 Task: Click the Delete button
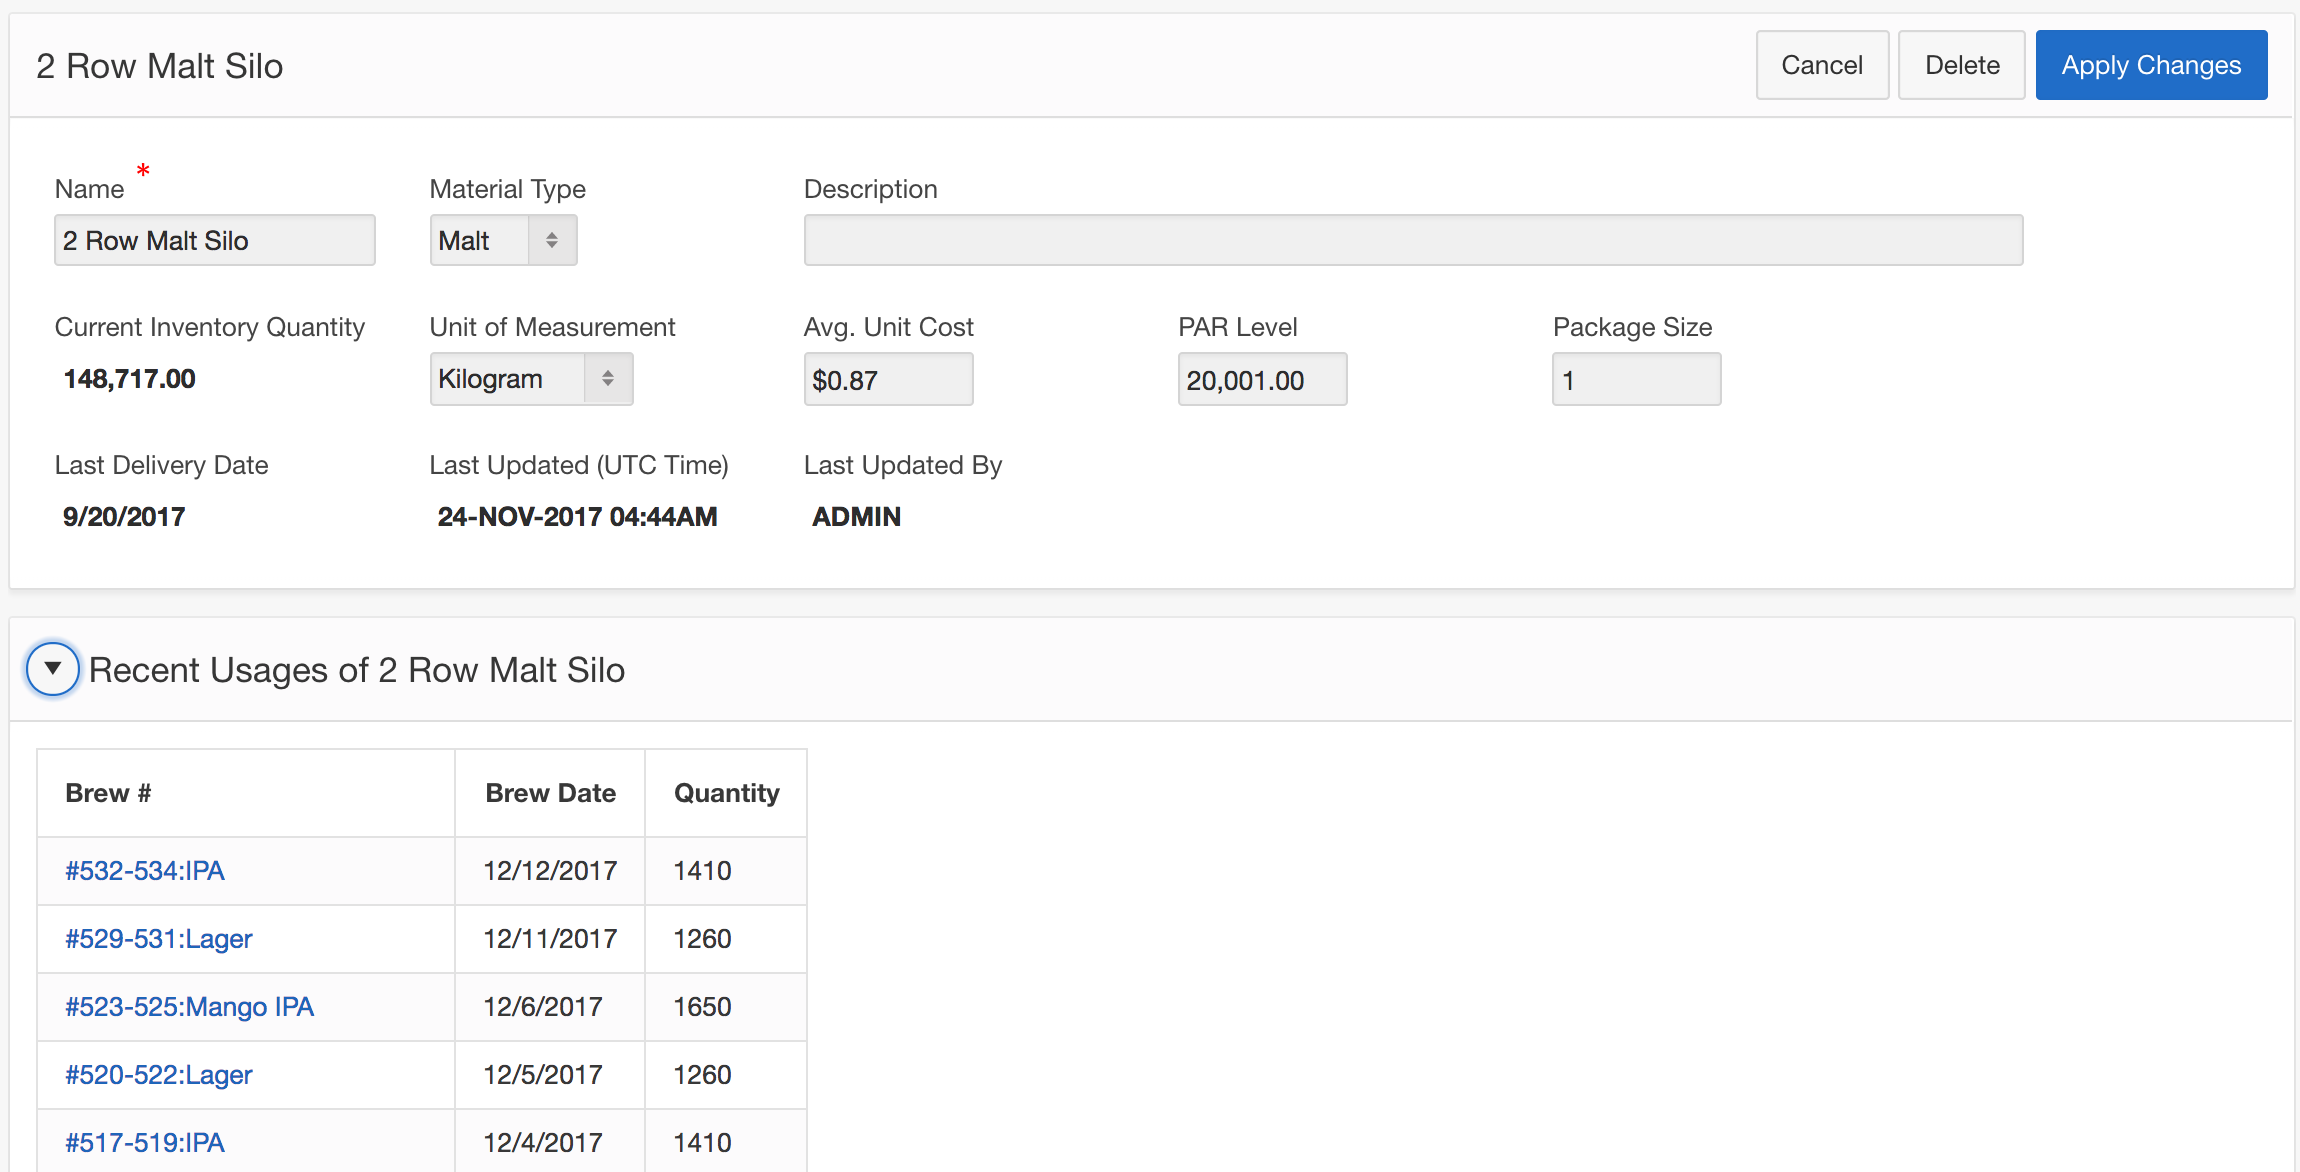pos(1961,66)
